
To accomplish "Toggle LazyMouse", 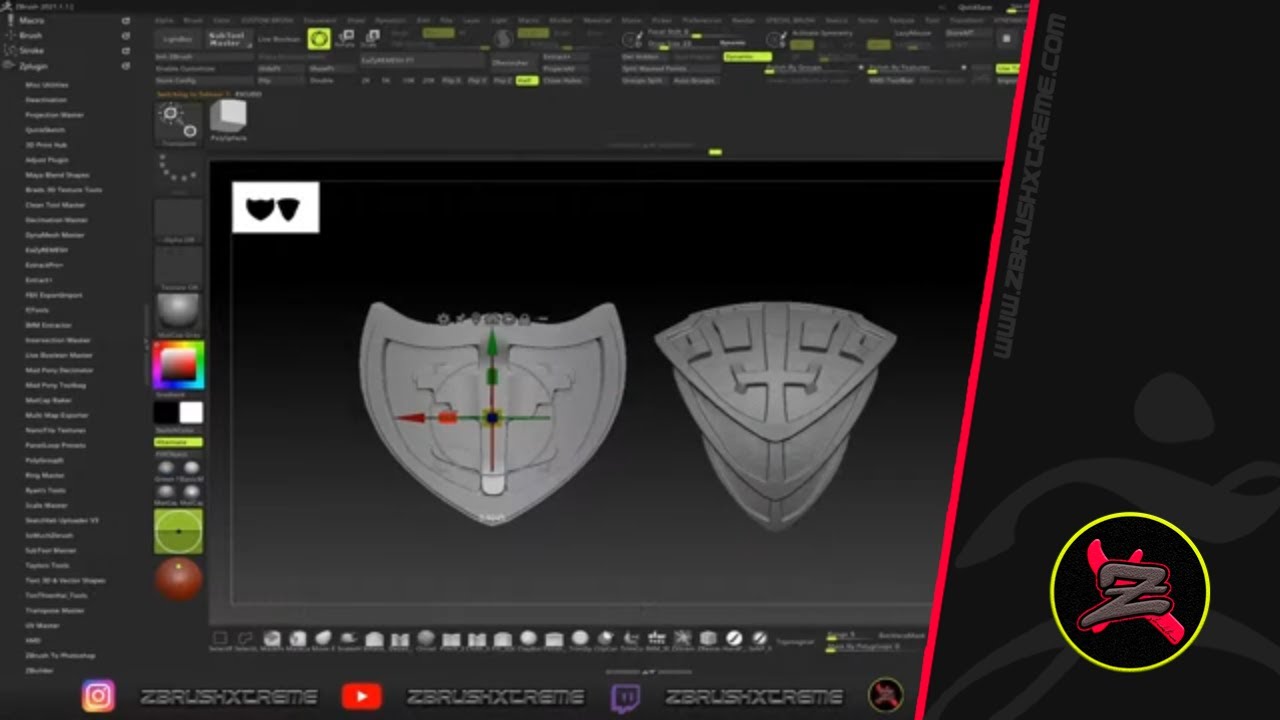I will (x=915, y=33).
